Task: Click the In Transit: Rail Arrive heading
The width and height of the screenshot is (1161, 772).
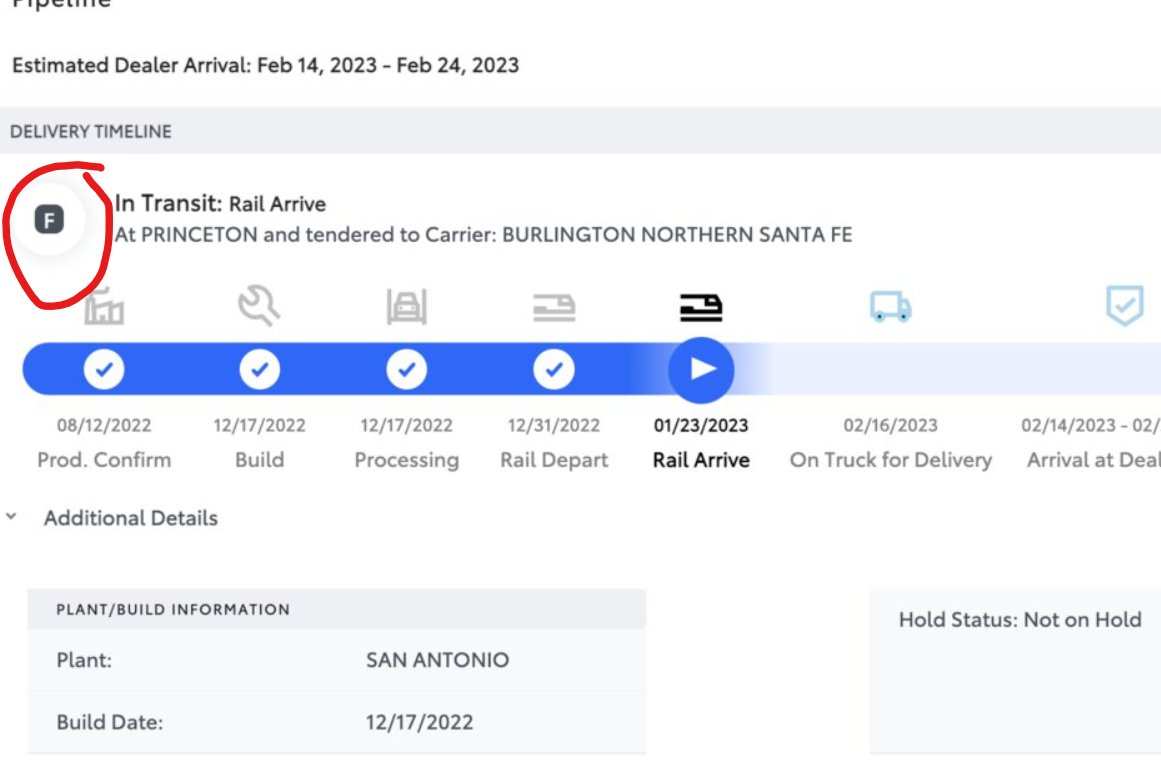Action: 220,204
